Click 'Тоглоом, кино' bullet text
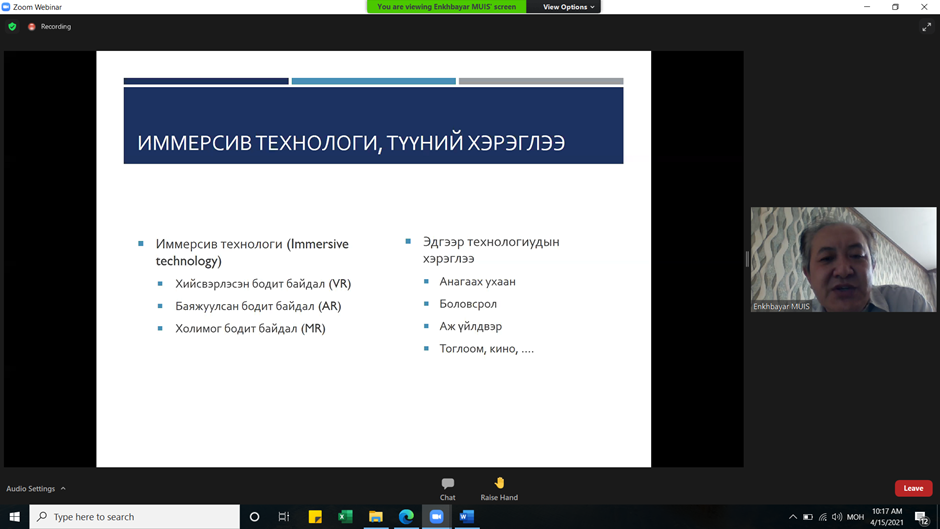This screenshot has height=529, width=940. pyautogui.click(x=486, y=348)
